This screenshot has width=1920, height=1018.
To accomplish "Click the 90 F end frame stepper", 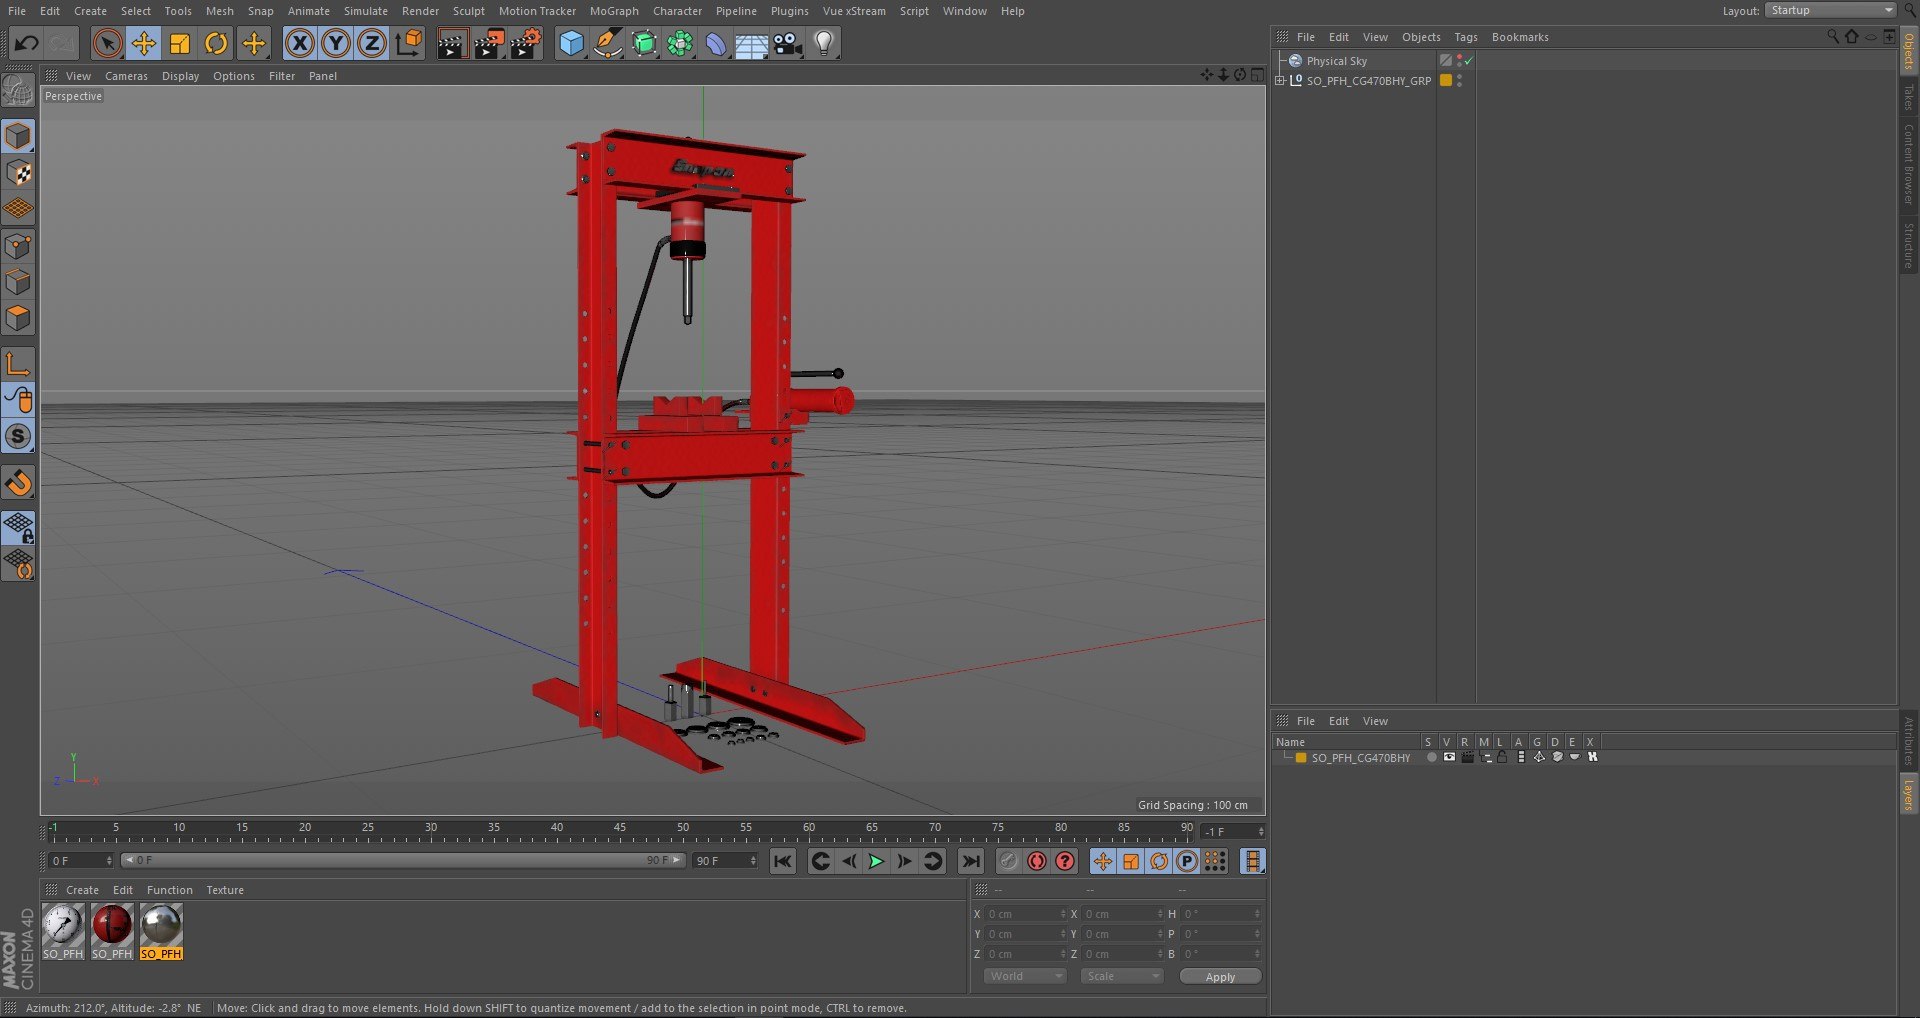I will click(753, 861).
